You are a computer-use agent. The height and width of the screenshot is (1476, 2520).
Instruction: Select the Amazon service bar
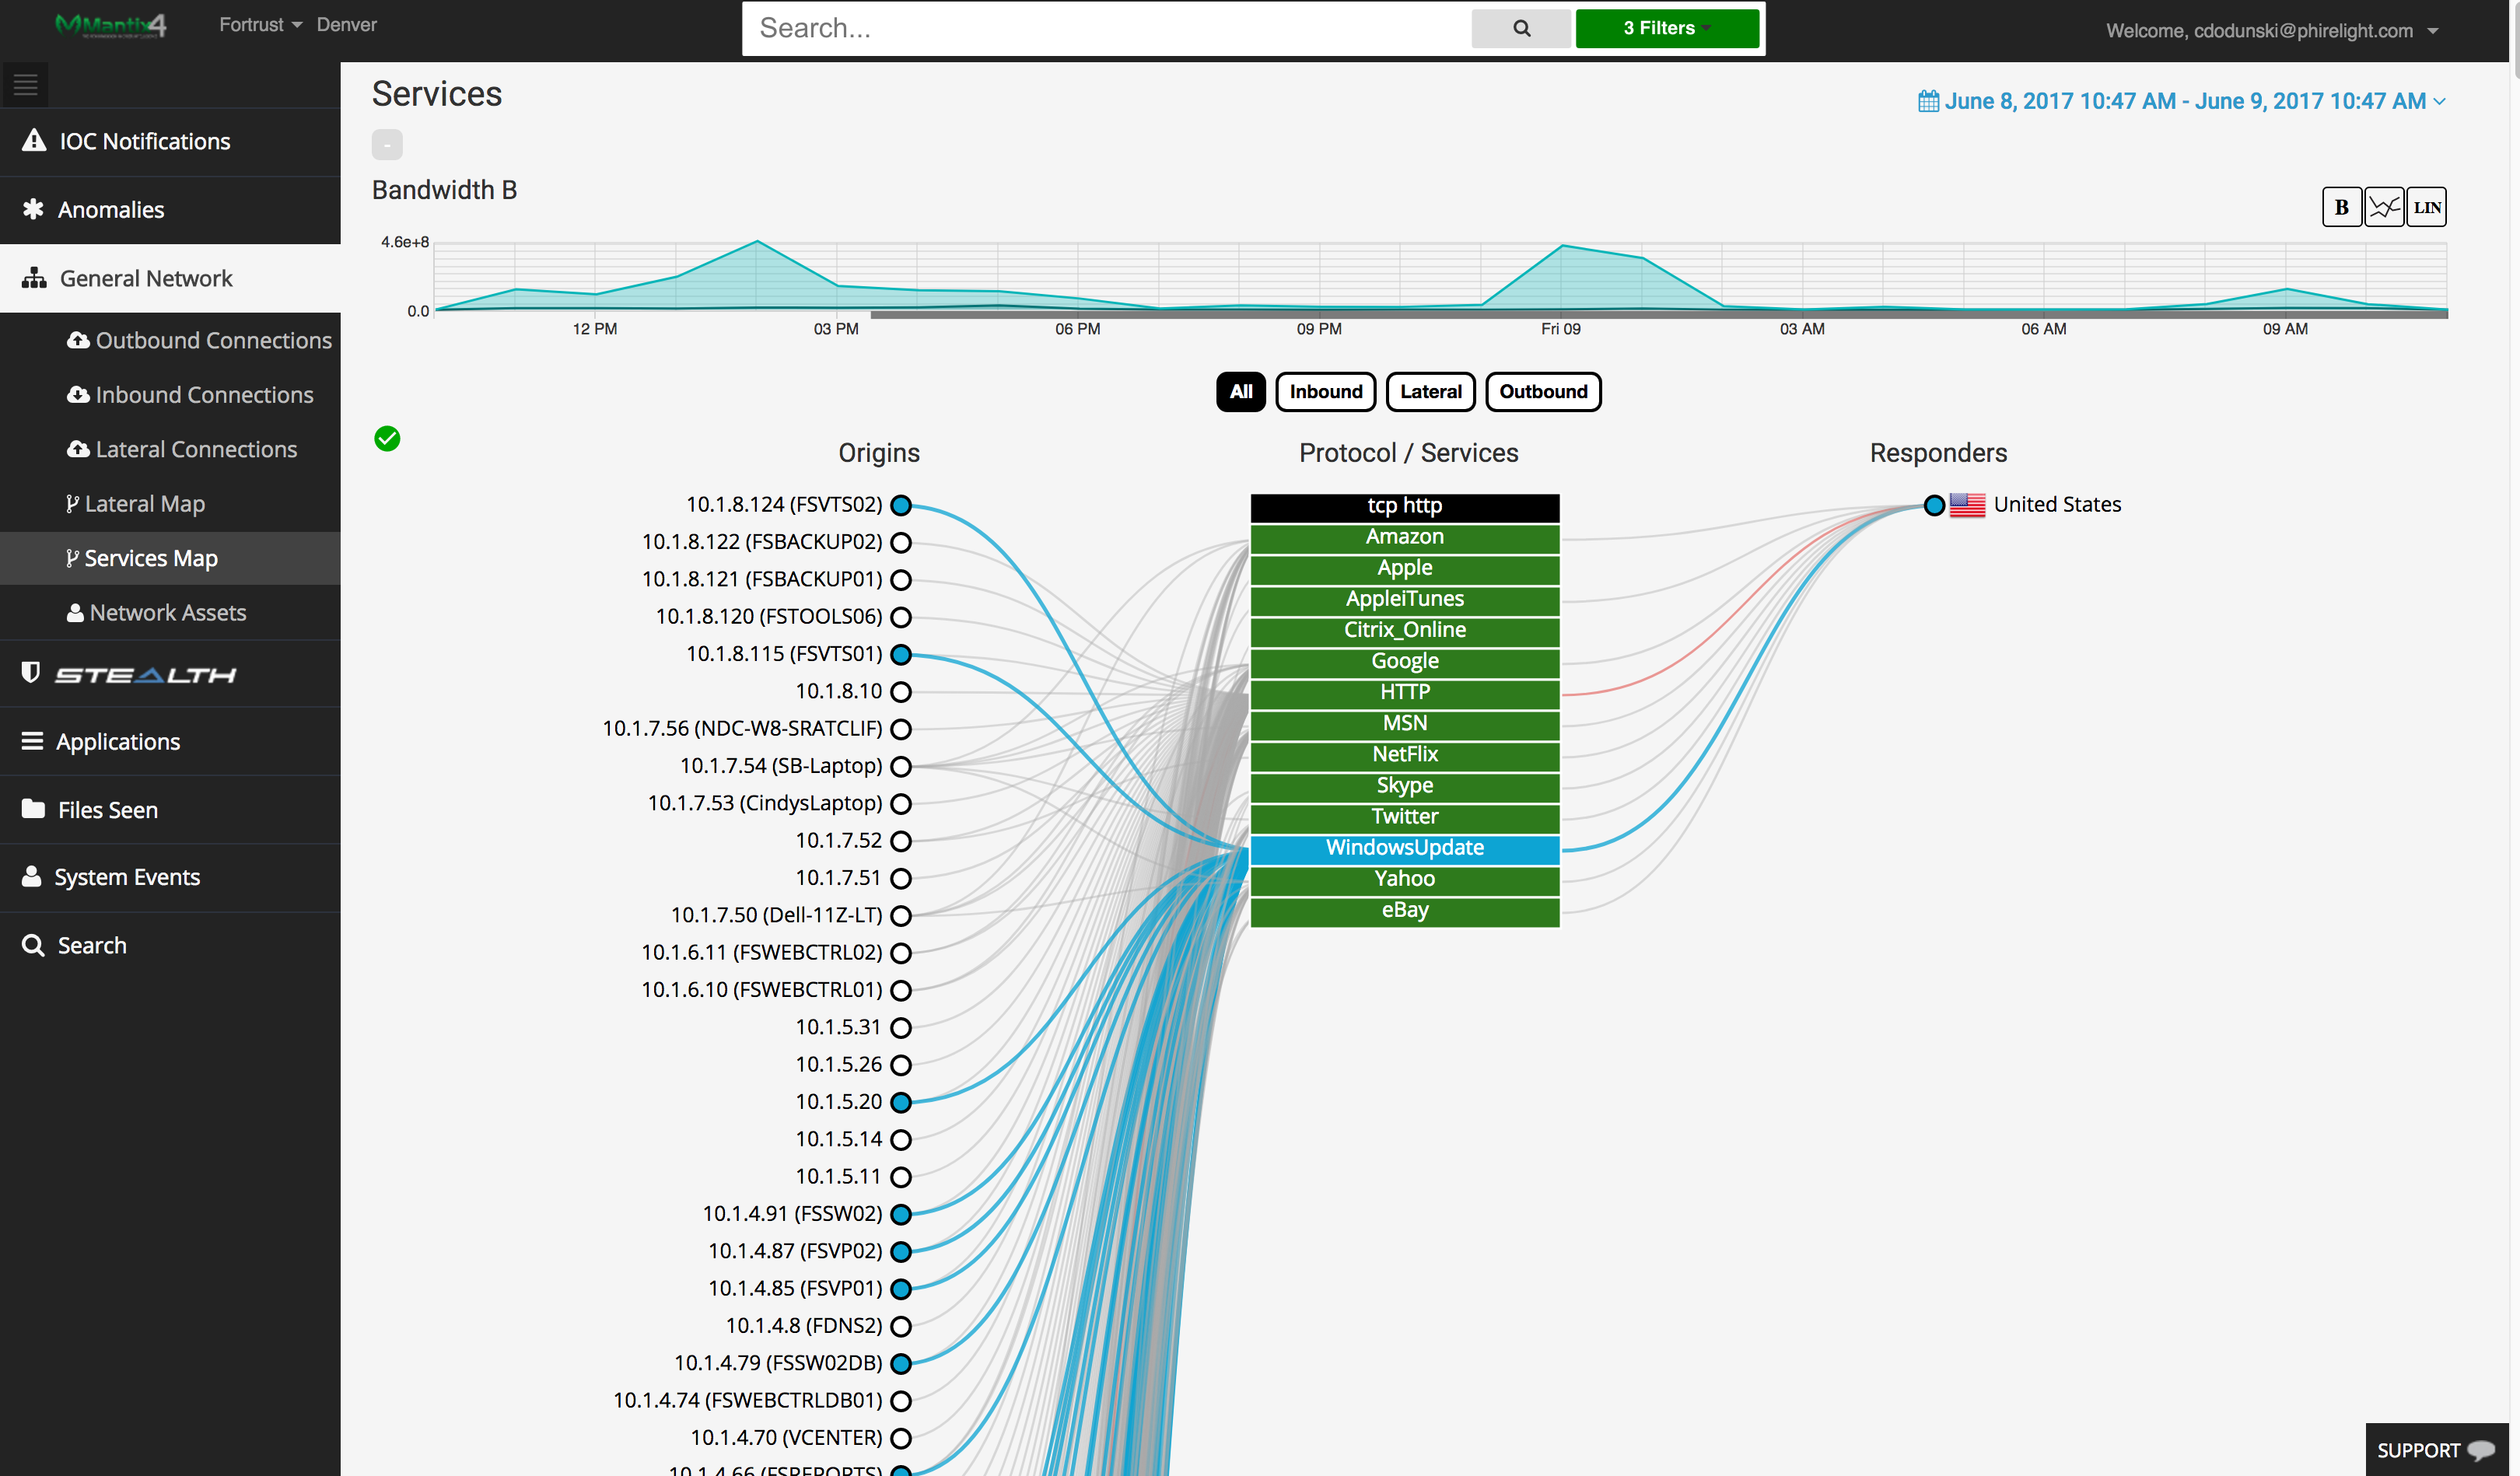click(1404, 537)
